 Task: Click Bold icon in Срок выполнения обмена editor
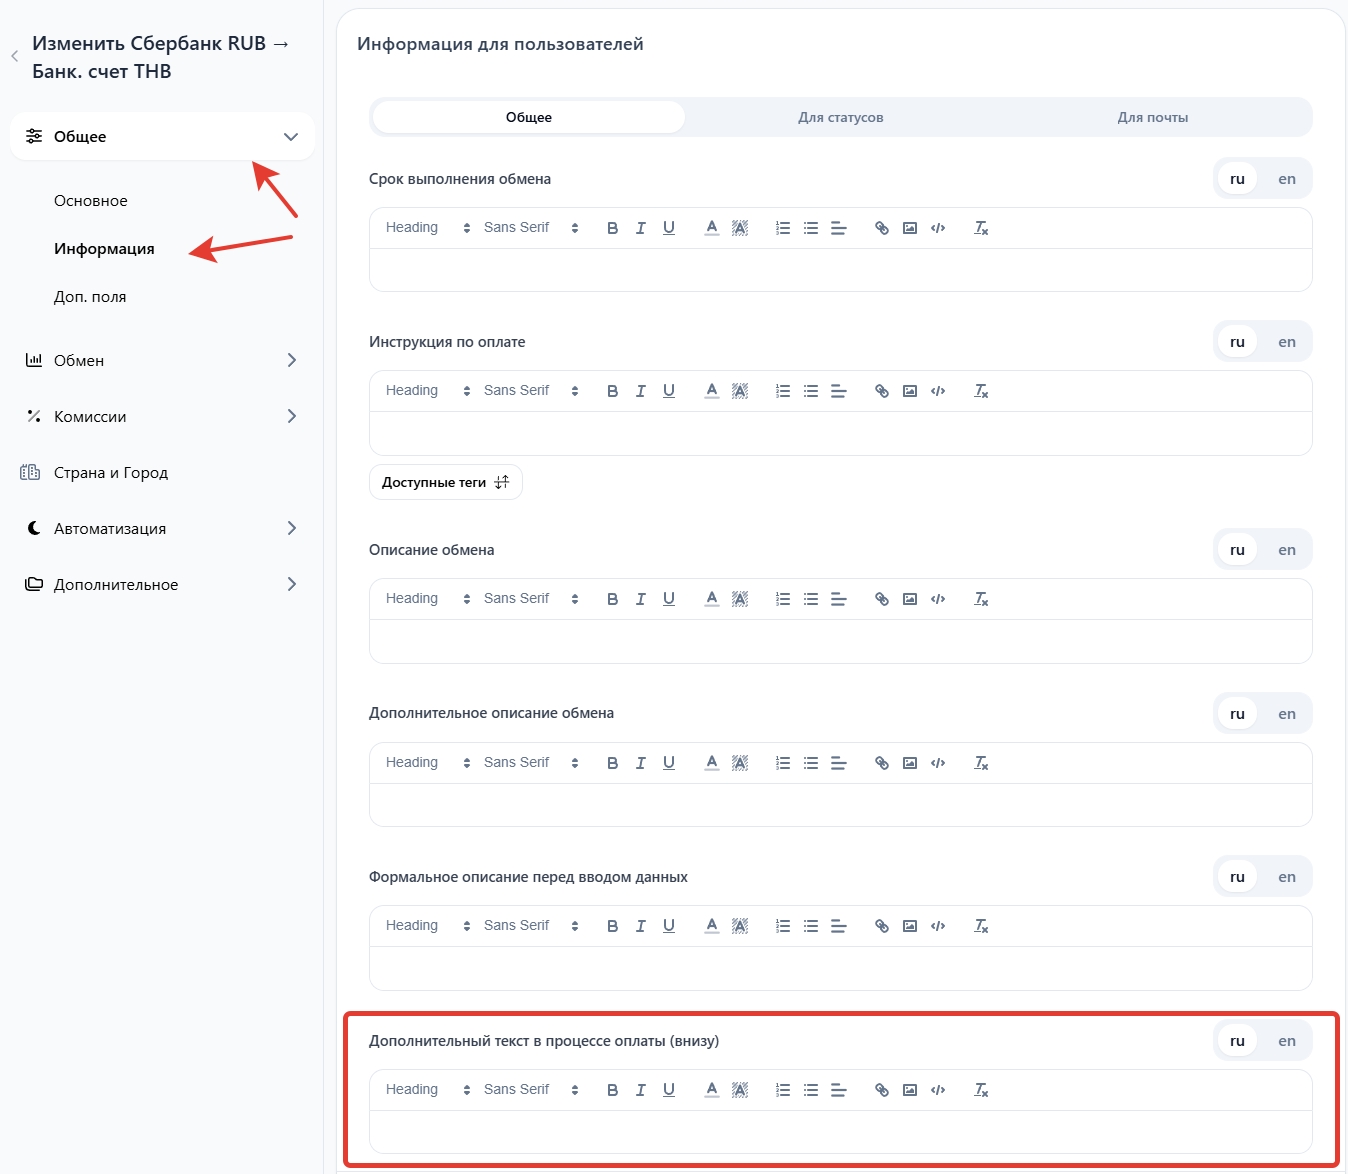[612, 228]
